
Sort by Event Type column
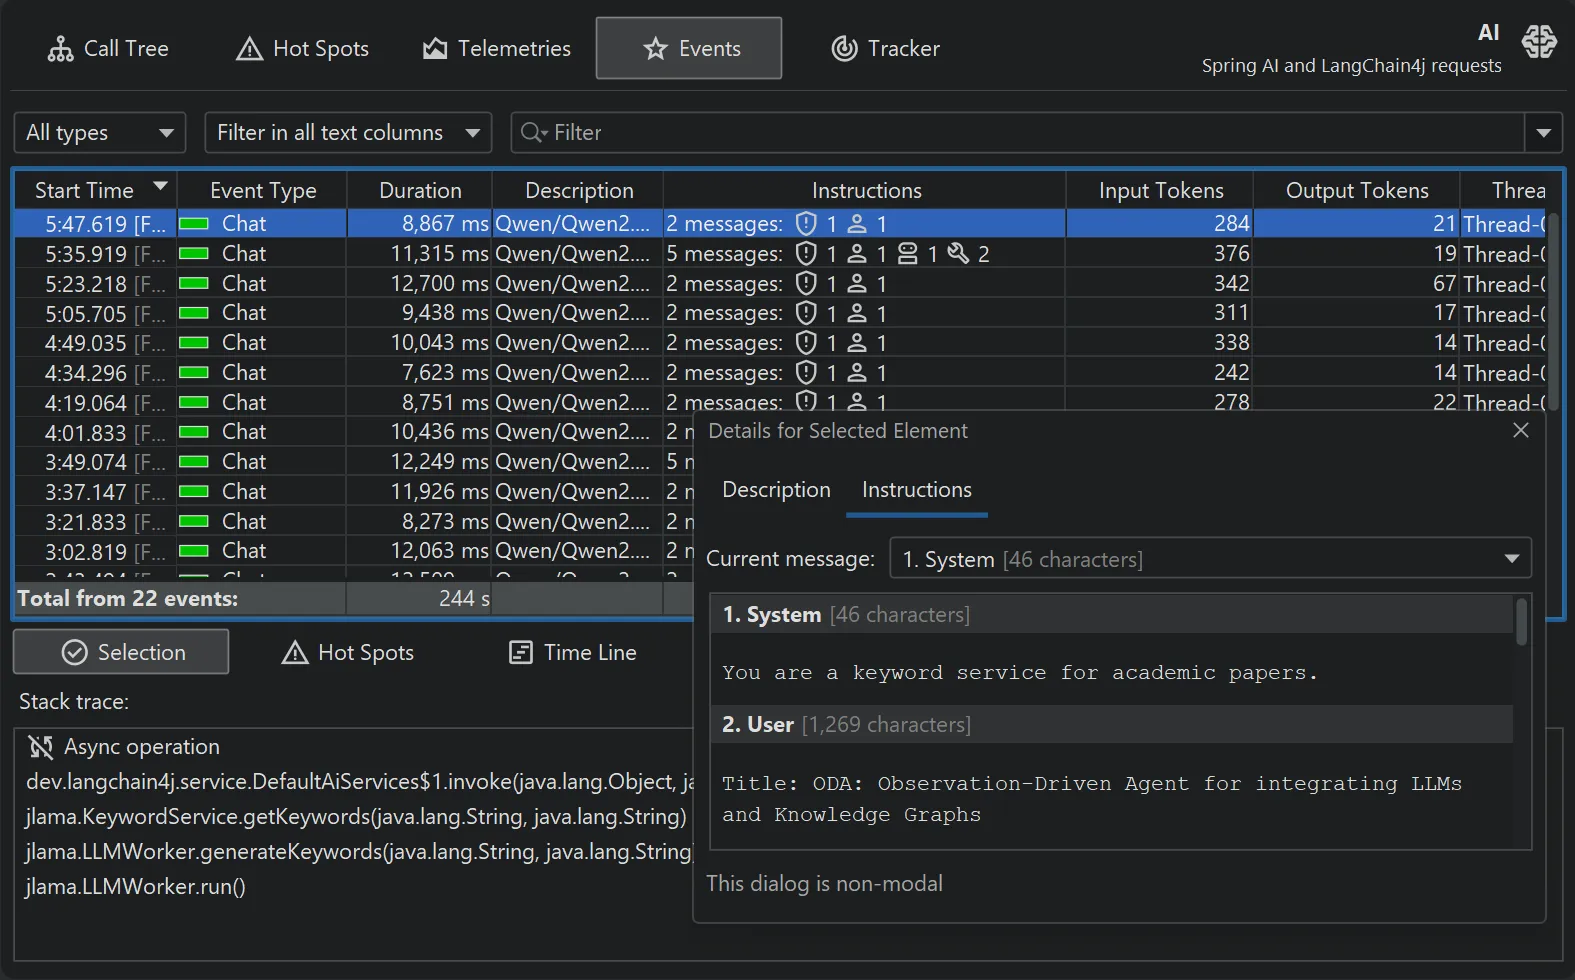coord(263,190)
